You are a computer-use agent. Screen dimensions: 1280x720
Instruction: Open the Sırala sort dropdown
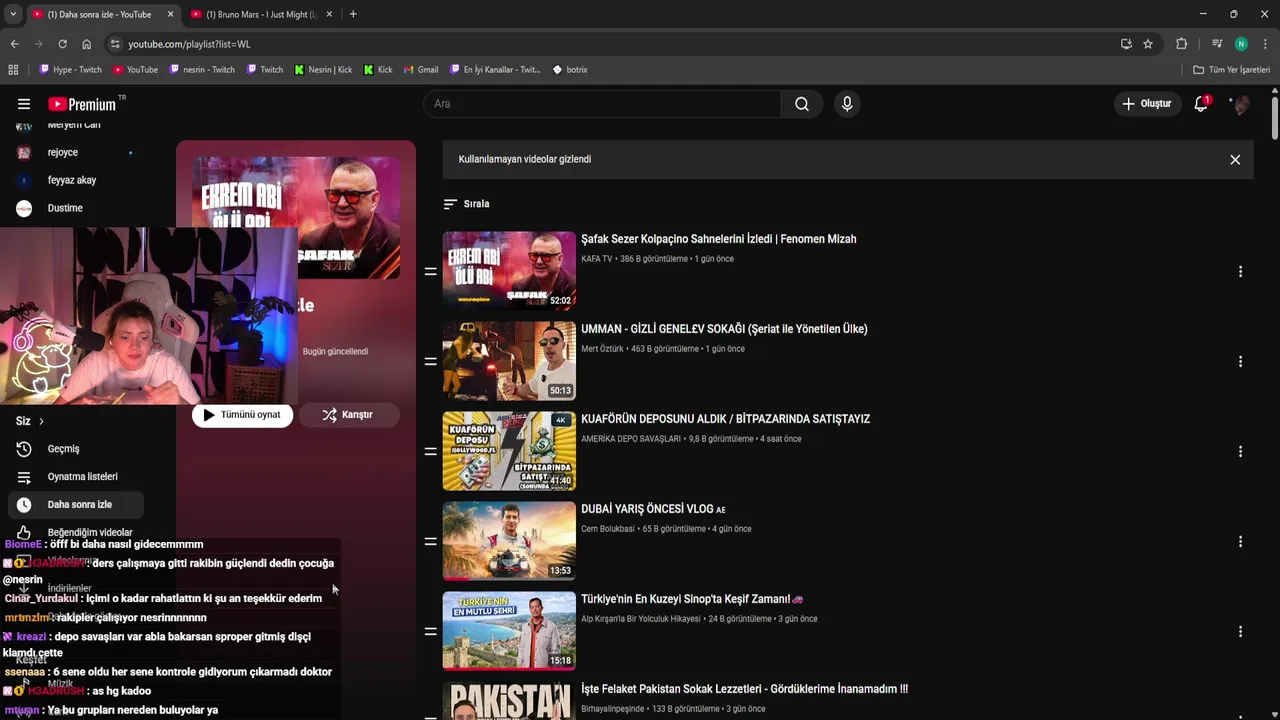(x=466, y=204)
